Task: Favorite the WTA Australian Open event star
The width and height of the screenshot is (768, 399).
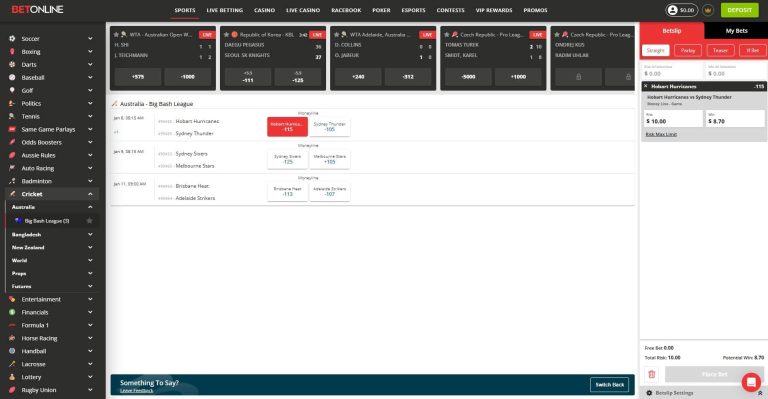Action: tap(116, 35)
